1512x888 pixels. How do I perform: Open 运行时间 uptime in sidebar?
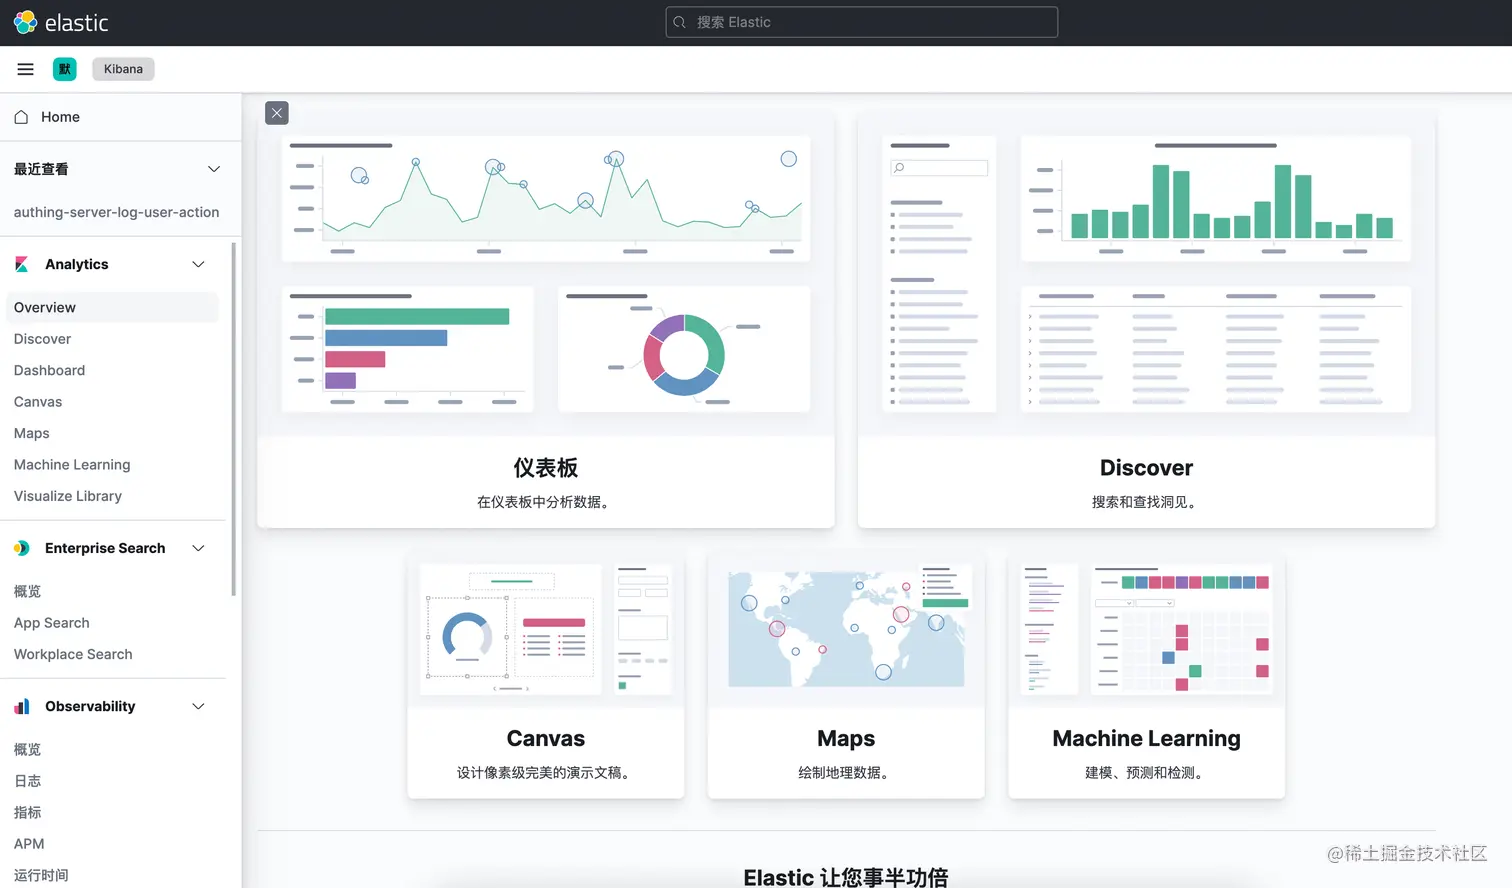coord(41,875)
